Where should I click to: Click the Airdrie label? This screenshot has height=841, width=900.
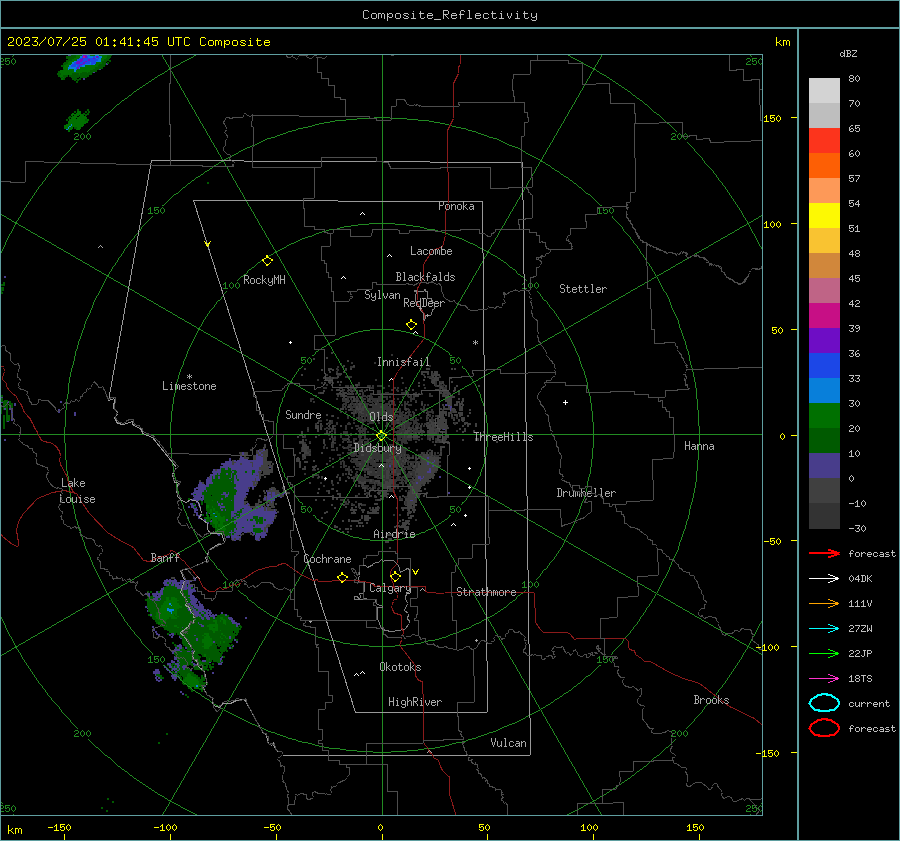click(394, 534)
